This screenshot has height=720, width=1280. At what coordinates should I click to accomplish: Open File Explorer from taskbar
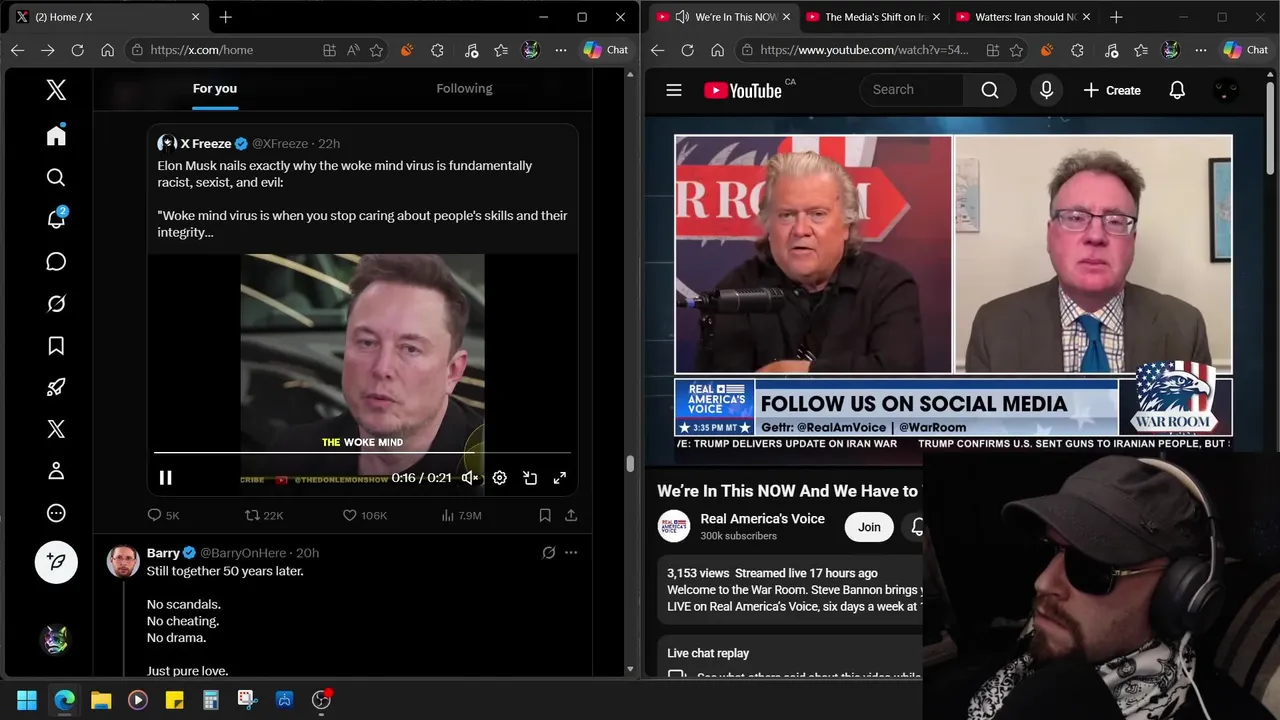pos(101,700)
